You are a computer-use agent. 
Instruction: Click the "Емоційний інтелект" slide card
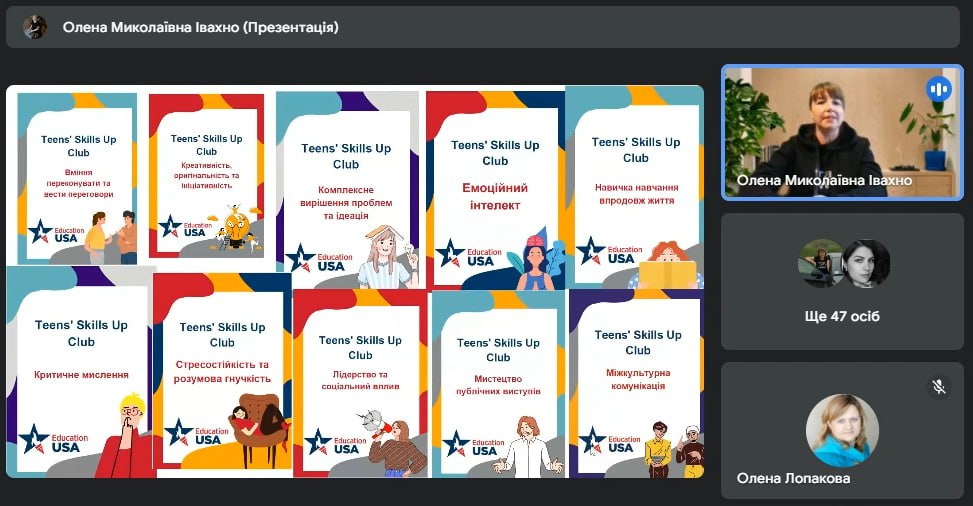click(x=494, y=190)
